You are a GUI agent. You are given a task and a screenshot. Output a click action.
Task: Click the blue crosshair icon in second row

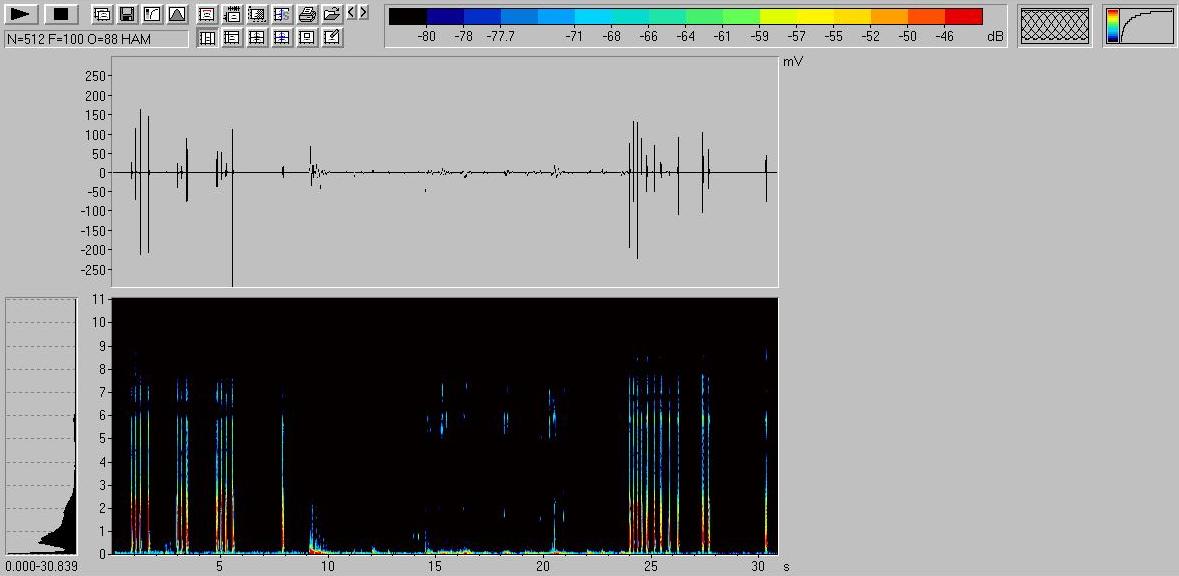click(282, 38)
